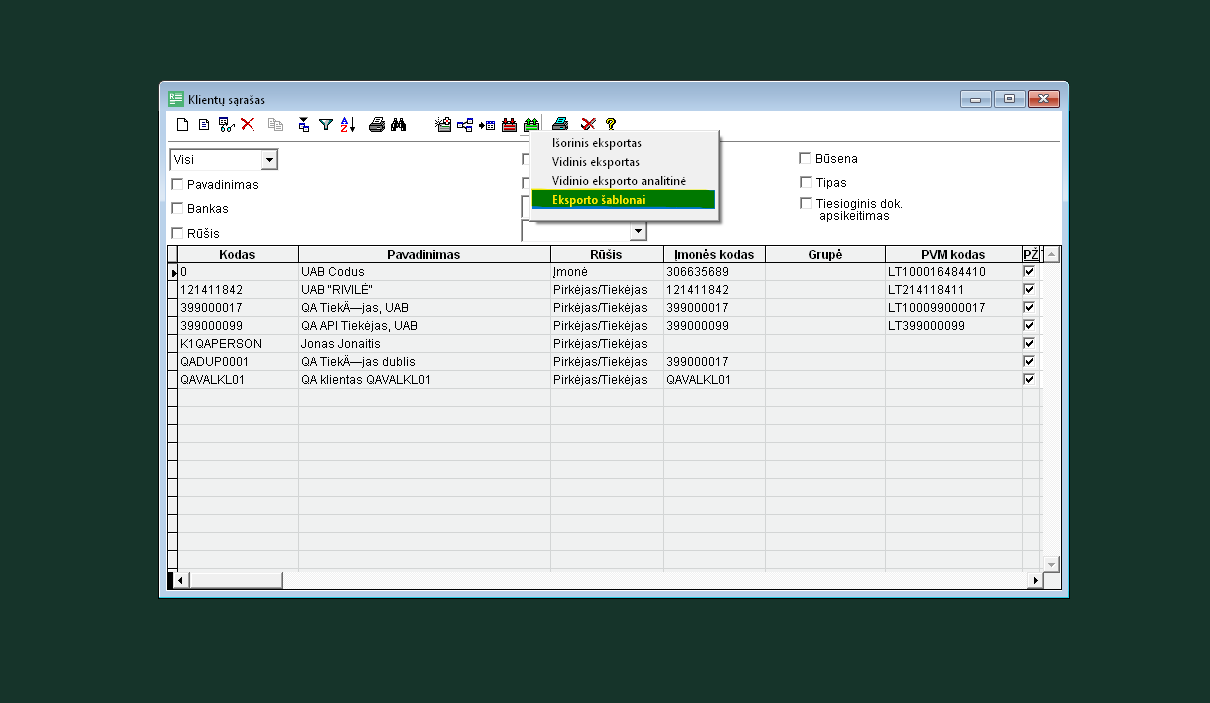Enable the Pavadinimas filter checkbox
This screenshot has width=1210, height=703.
177,184
